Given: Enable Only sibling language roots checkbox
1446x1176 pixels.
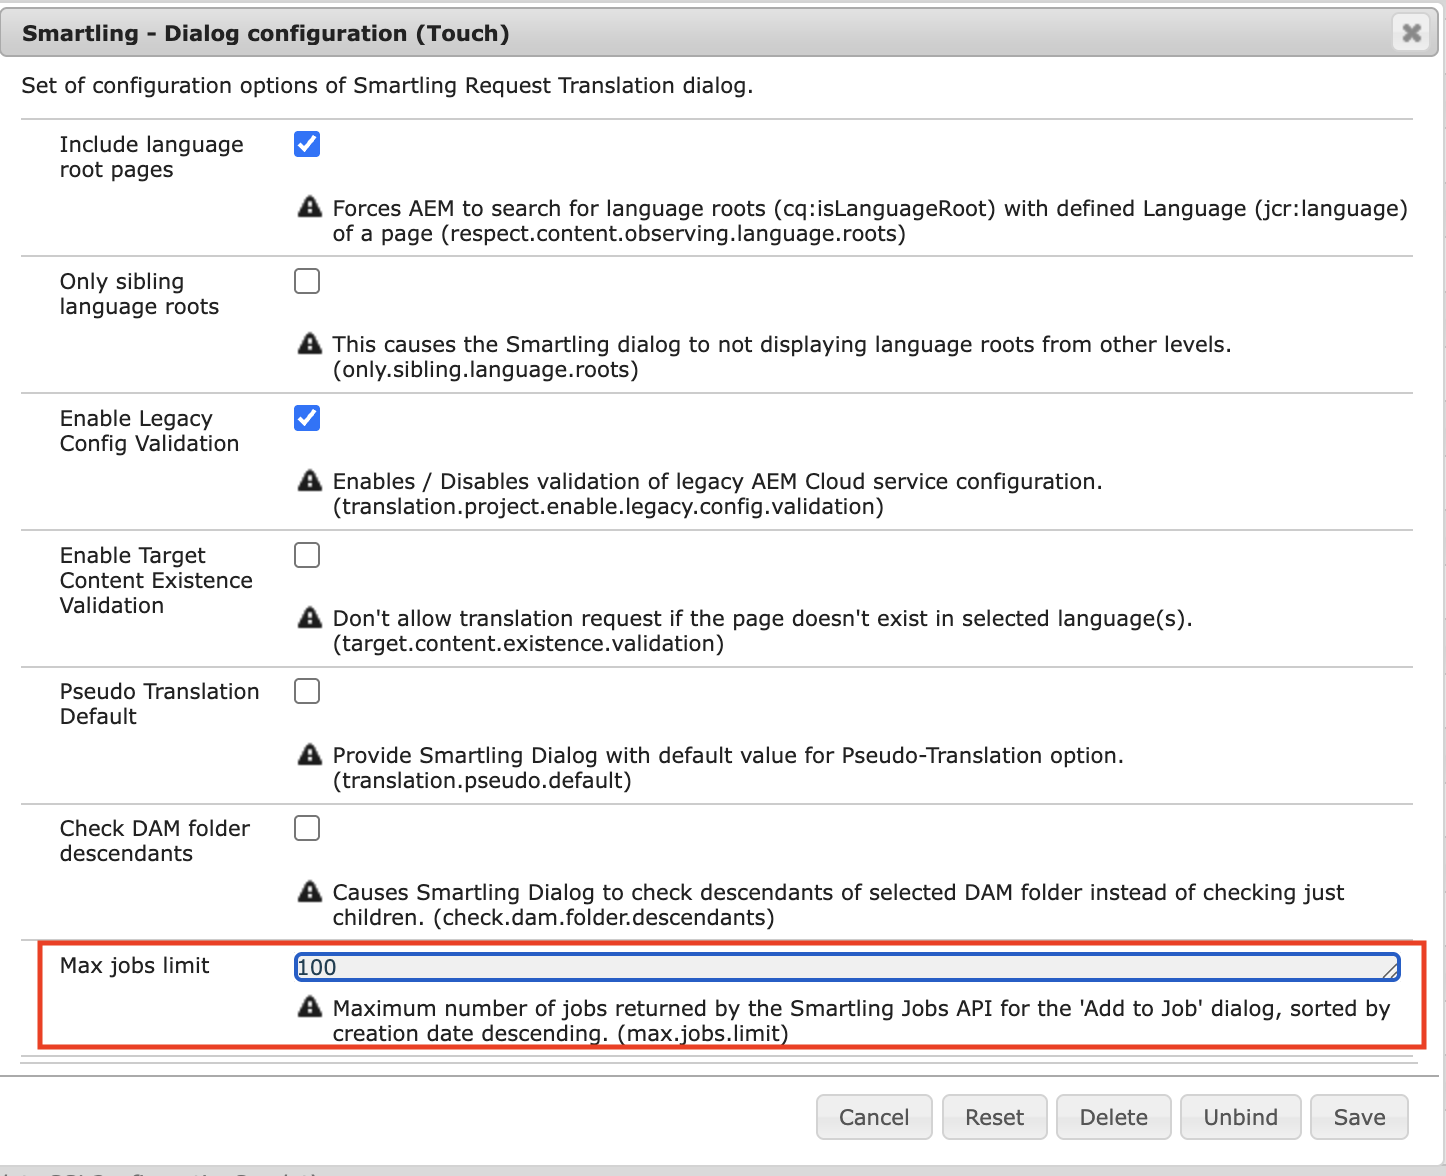Looking at the screenshot, I should (307, 281).
